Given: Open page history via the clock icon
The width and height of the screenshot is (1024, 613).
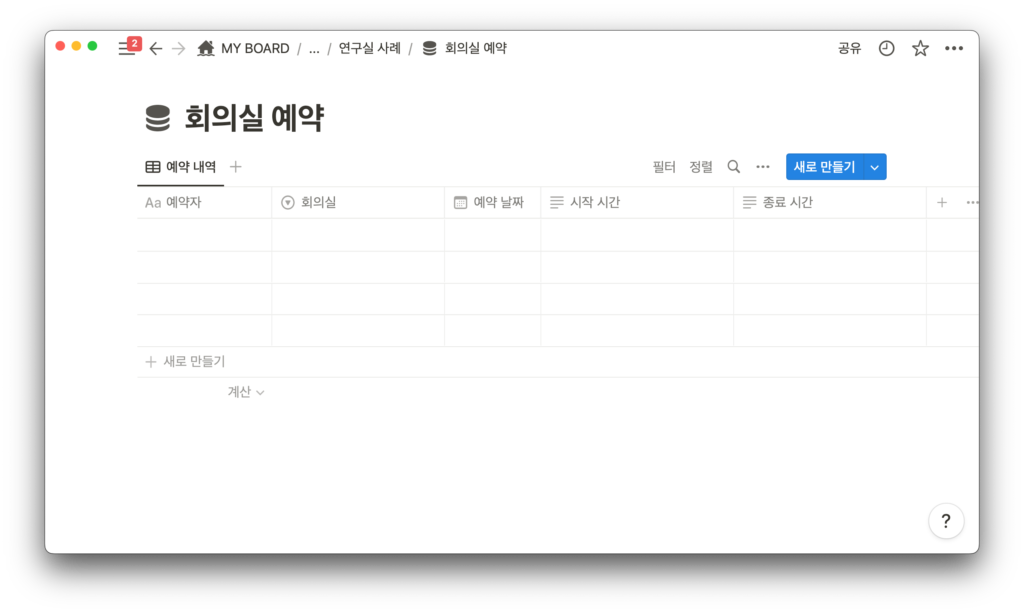Looking at the screenshot, I should coord(886,47).
